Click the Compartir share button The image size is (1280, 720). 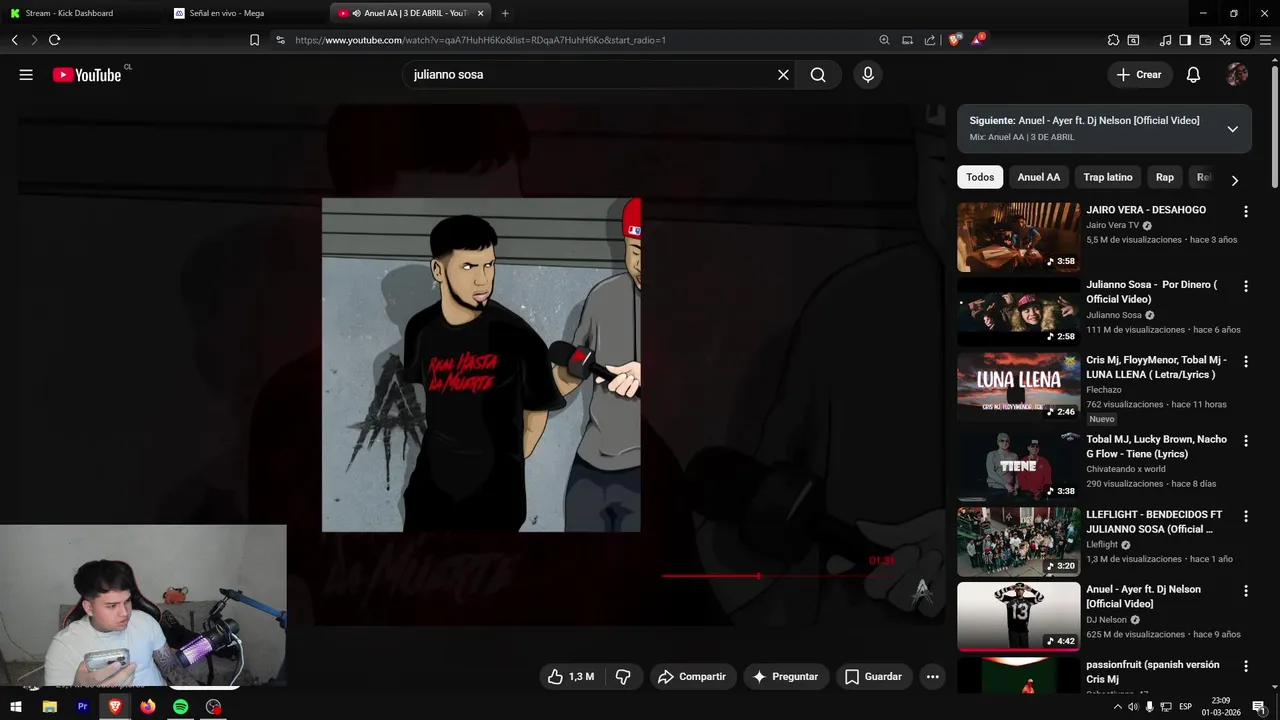click(x=692, y=677)
